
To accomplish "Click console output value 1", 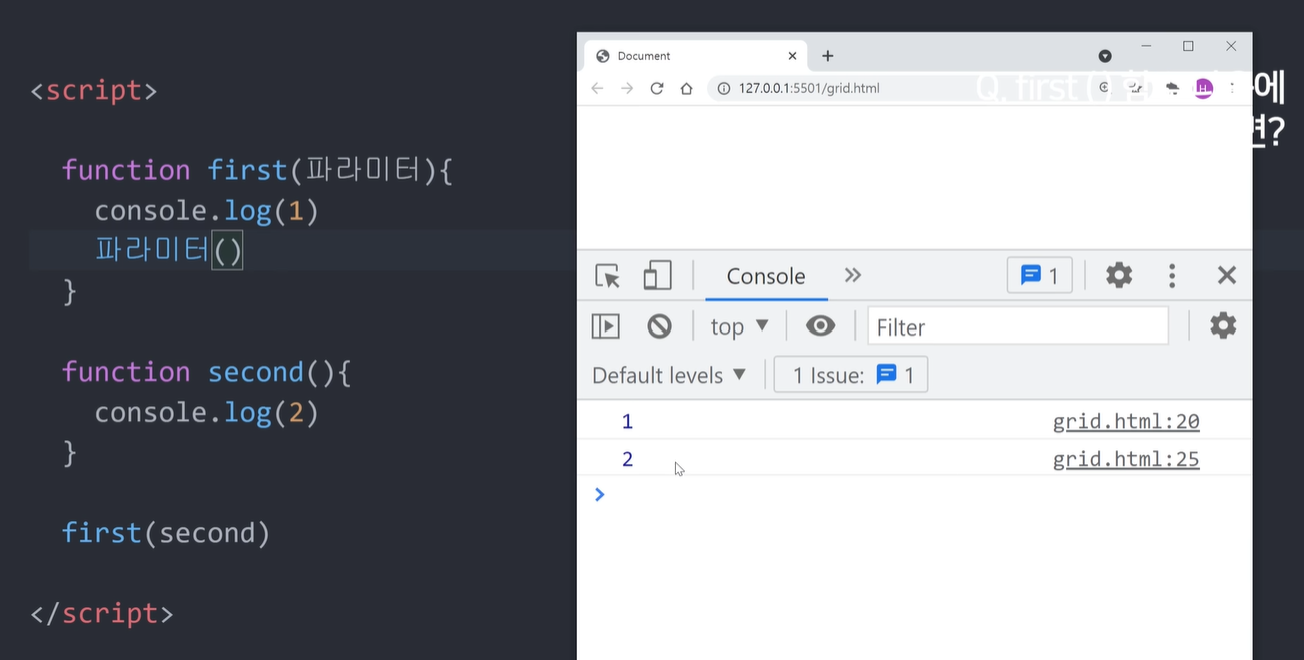I will 627,422.
